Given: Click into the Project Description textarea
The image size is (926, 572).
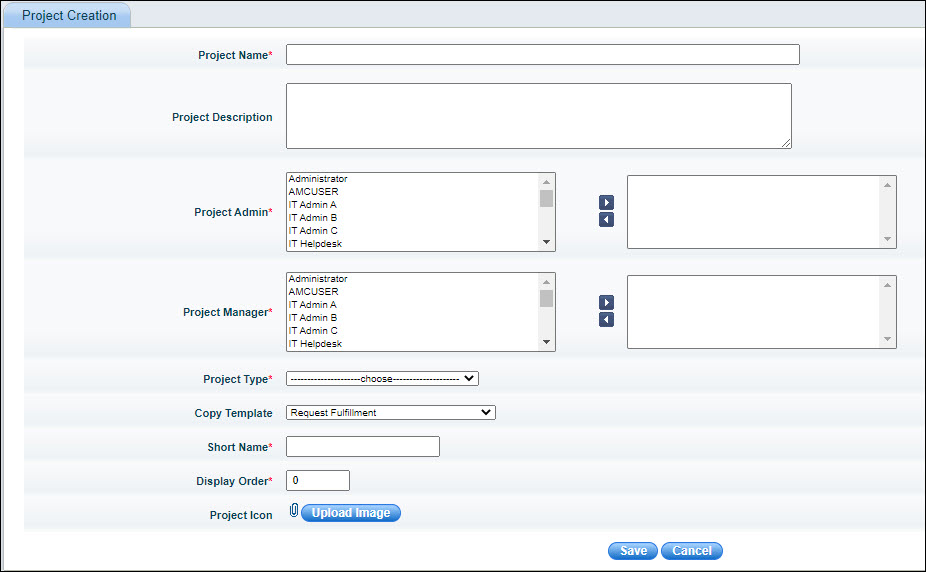Looking at the screenshot, I should point(538,116).
